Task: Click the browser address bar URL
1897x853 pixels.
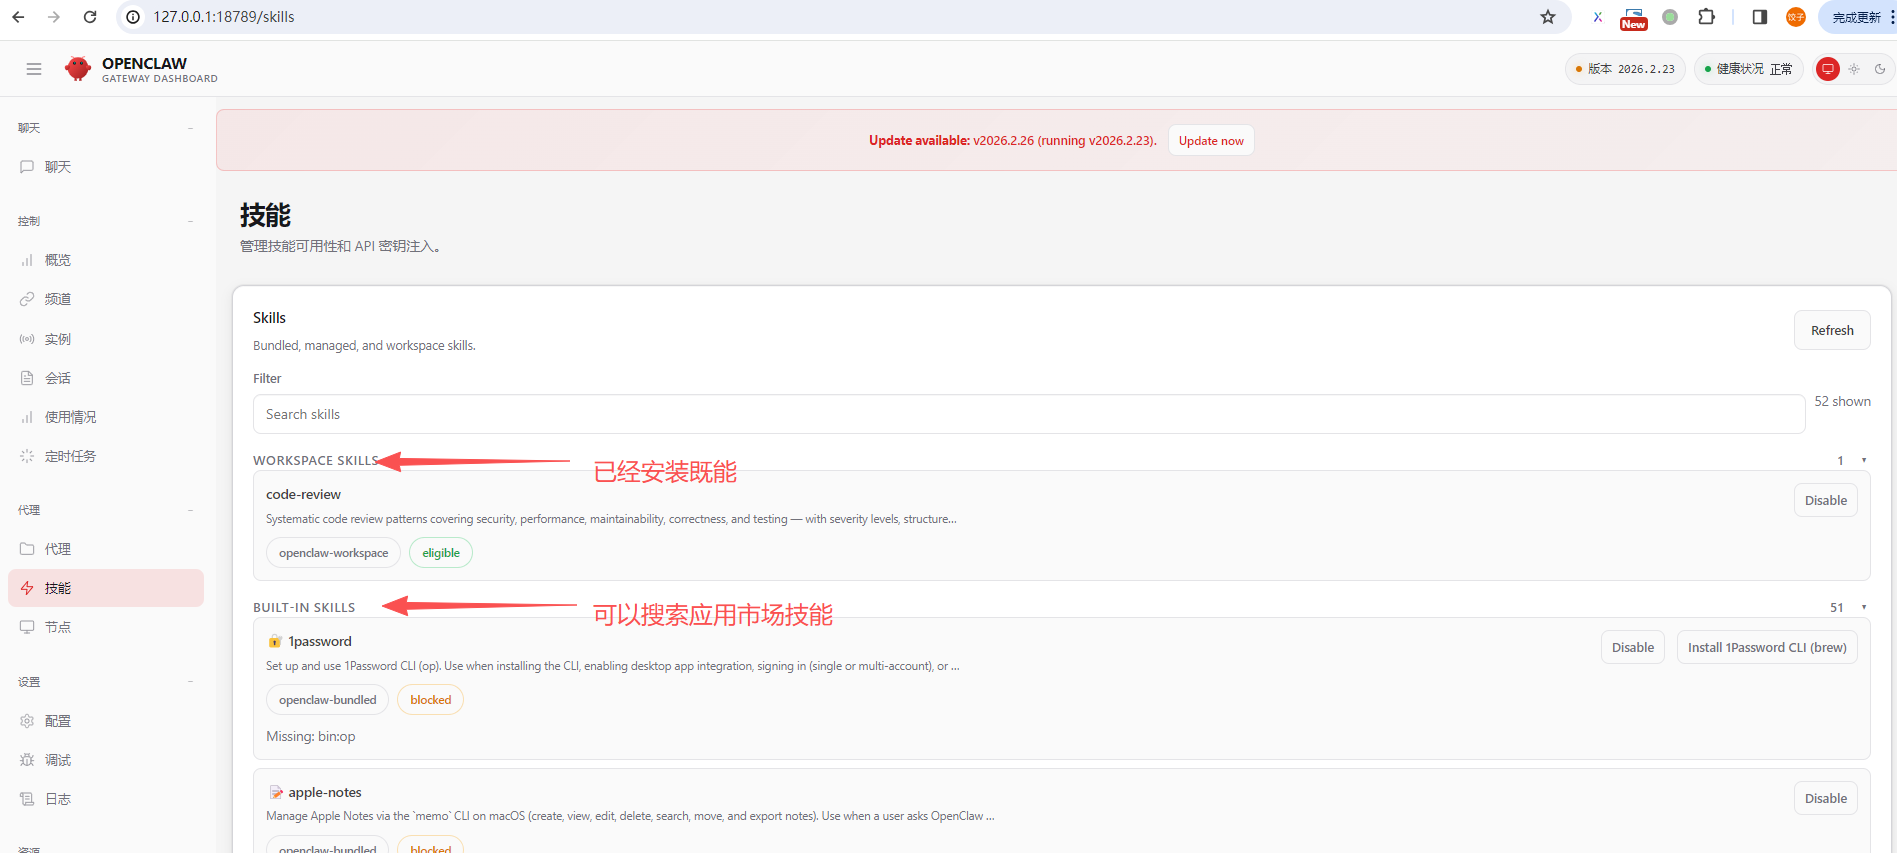Action: click(224, 17)
